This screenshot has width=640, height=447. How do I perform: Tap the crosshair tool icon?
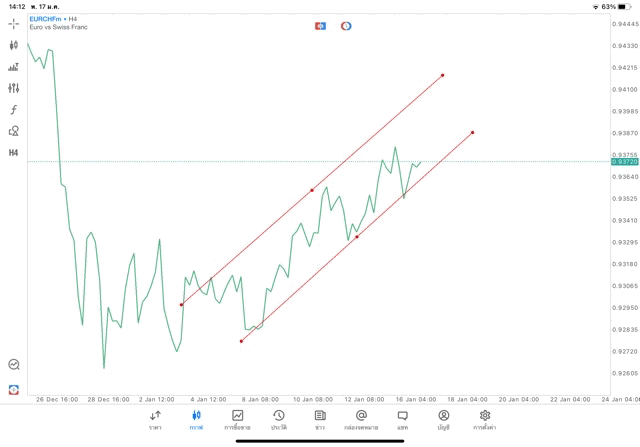click(14, 24)
